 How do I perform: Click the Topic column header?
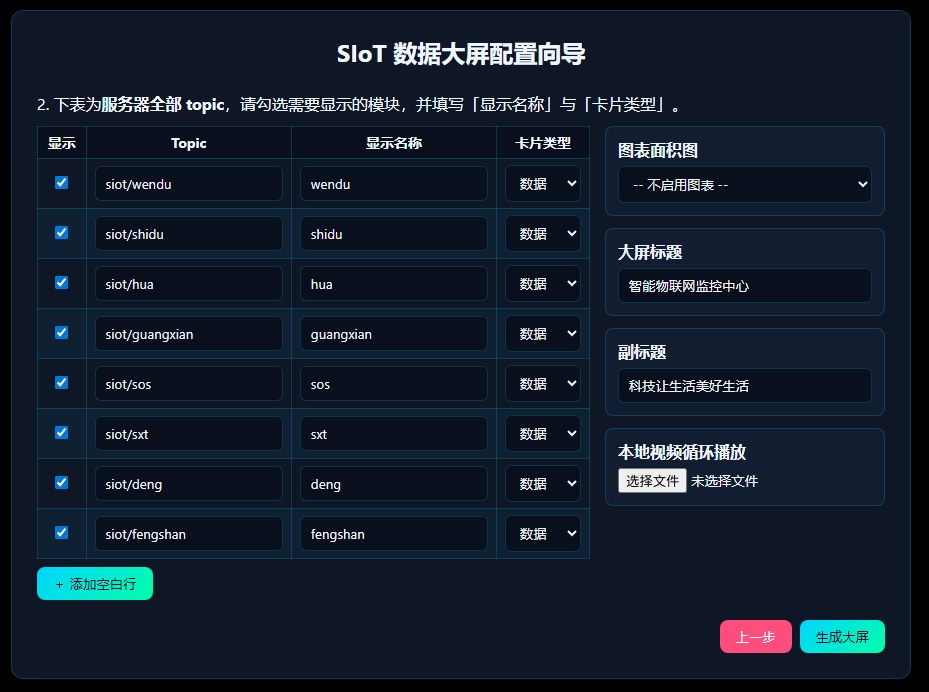188,143
